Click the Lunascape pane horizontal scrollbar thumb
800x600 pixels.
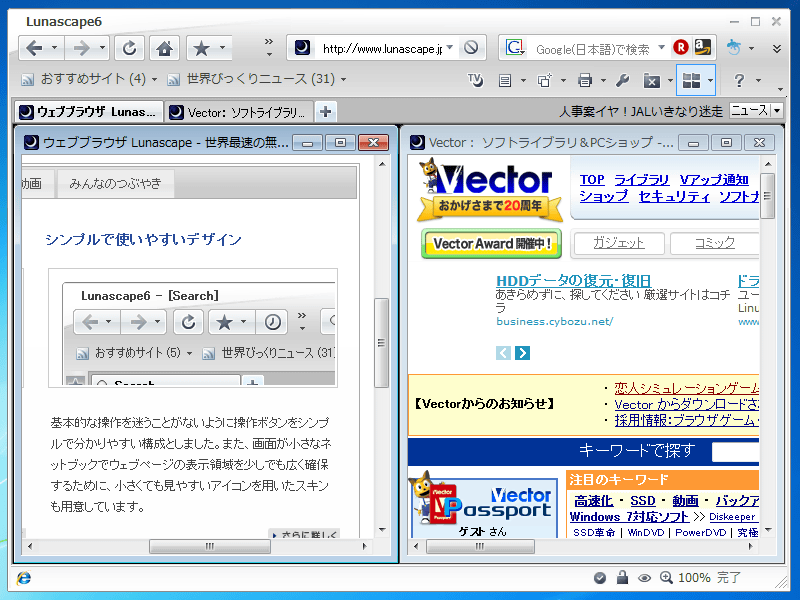[210, 546]
